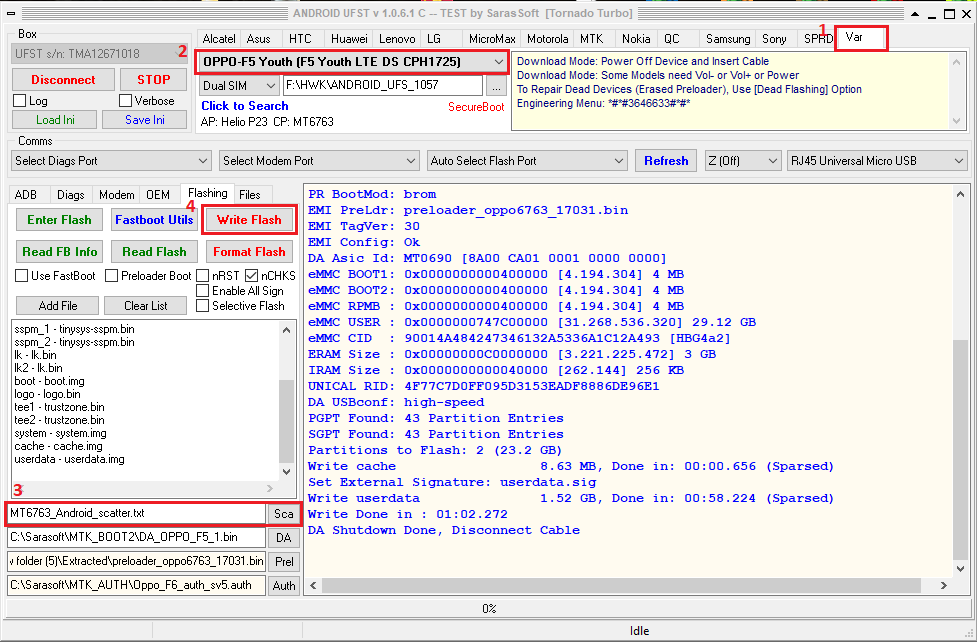Click the DA file browse button

(x=284, y=538)
